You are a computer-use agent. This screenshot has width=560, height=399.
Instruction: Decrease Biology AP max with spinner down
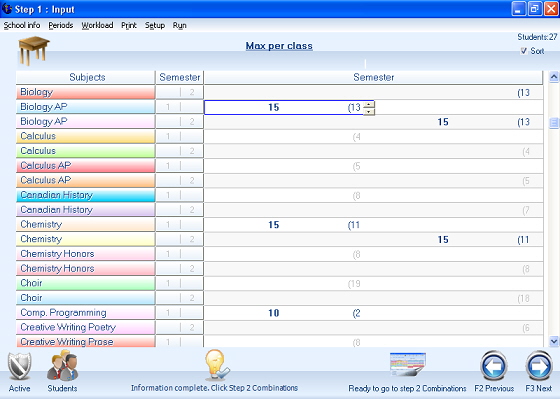coord(369,111)
